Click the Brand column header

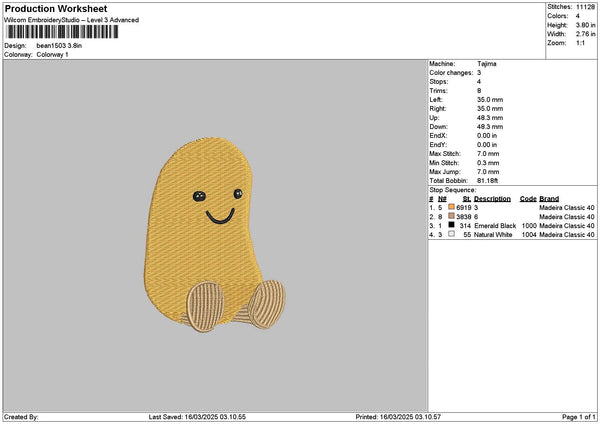coord(549,198)
